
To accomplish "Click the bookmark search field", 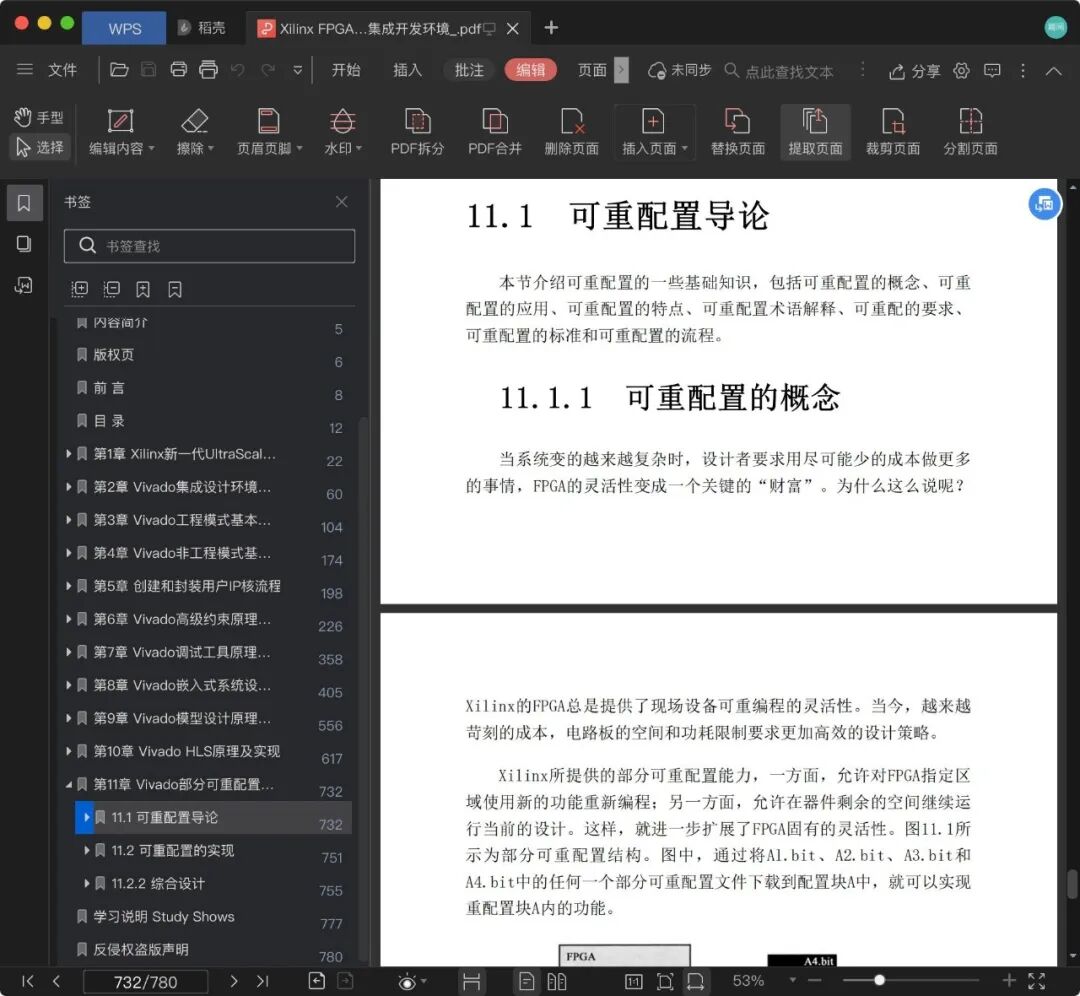I will tap(209, 246).
